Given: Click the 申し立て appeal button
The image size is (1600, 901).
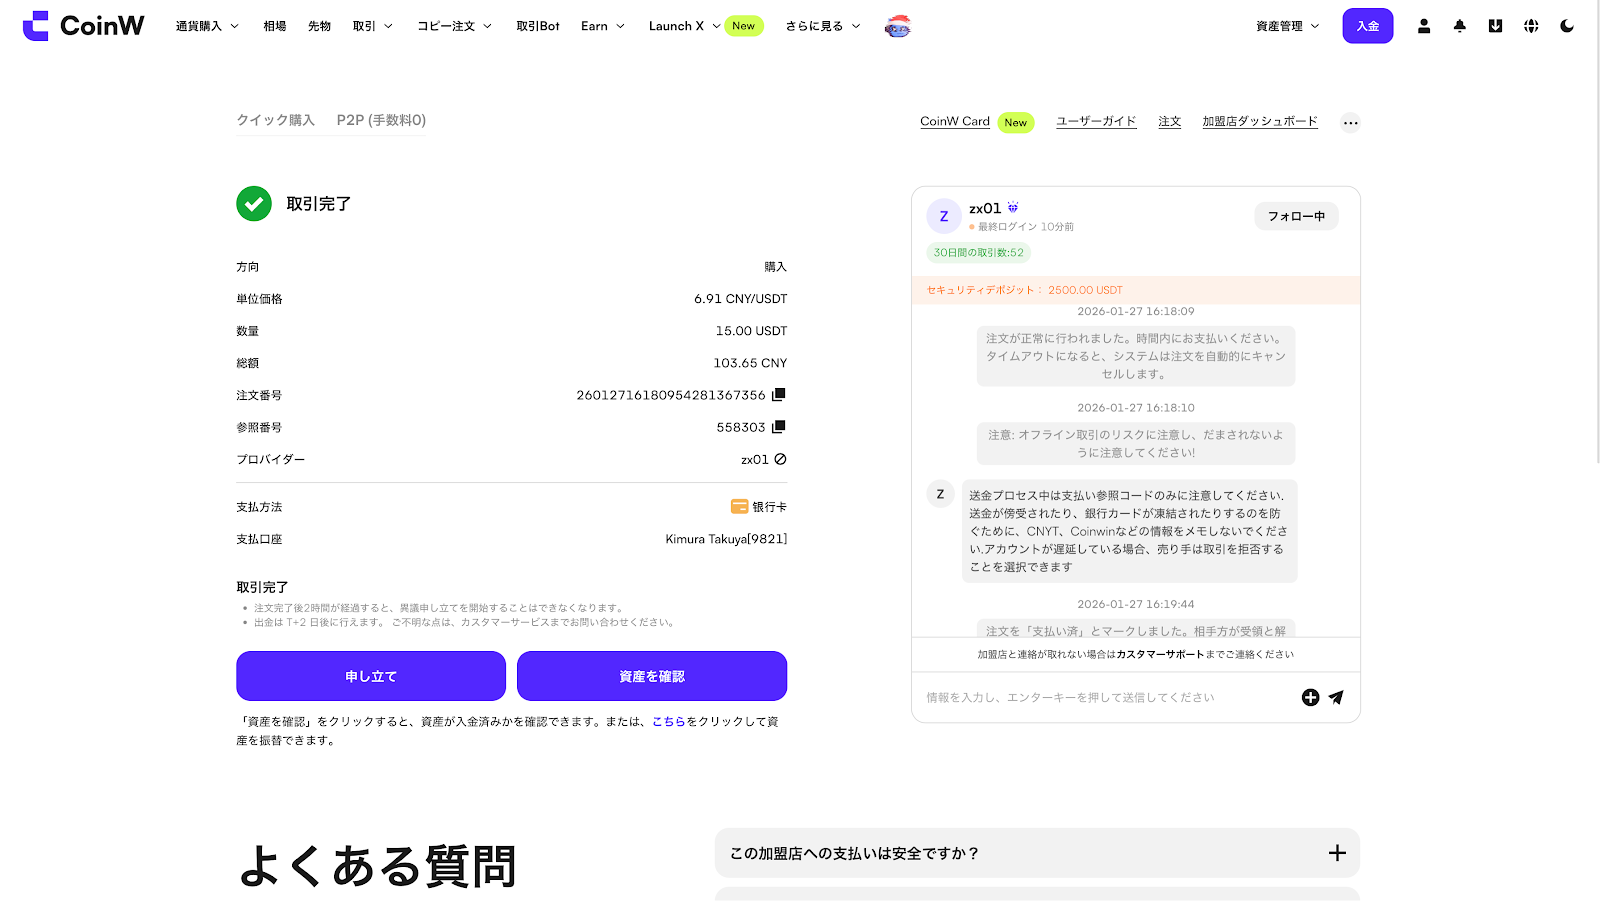Looking at the screenshot, I should (371, 676).
